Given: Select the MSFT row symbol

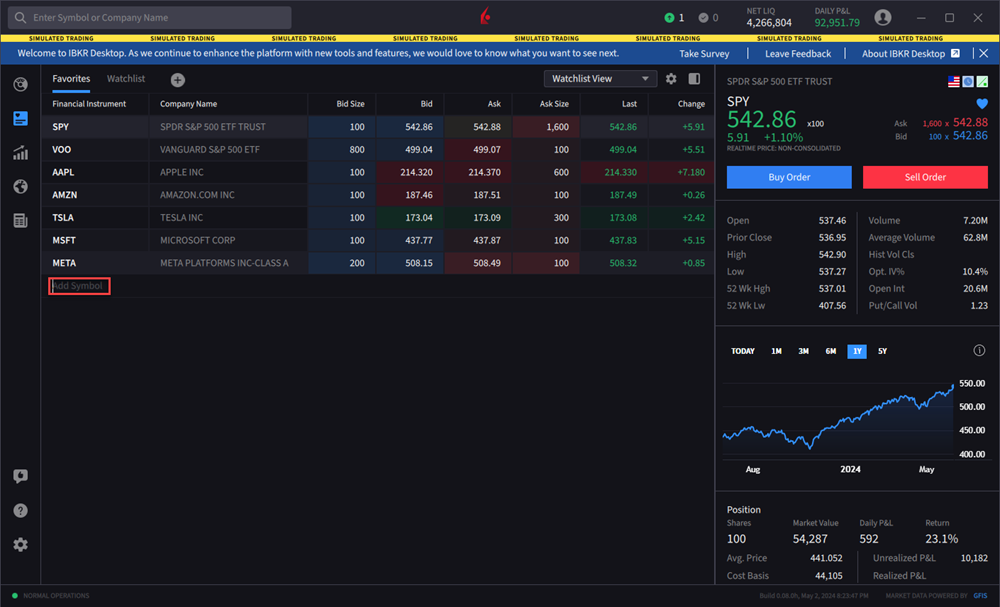Looking at the screenshot, I should 64,240.
